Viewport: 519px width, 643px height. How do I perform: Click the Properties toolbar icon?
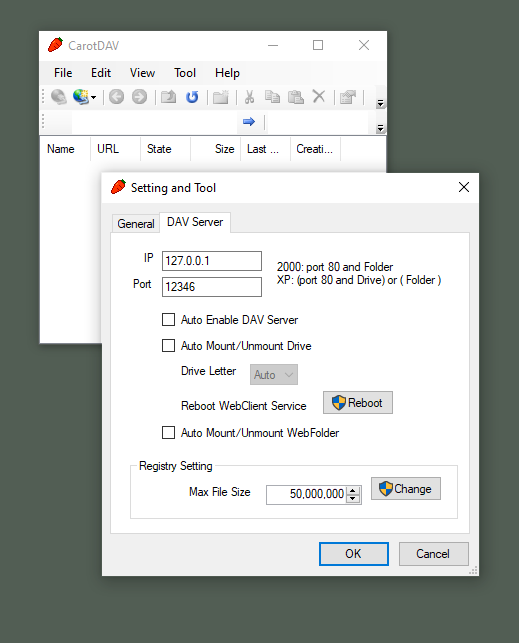(x=348, y=97)
